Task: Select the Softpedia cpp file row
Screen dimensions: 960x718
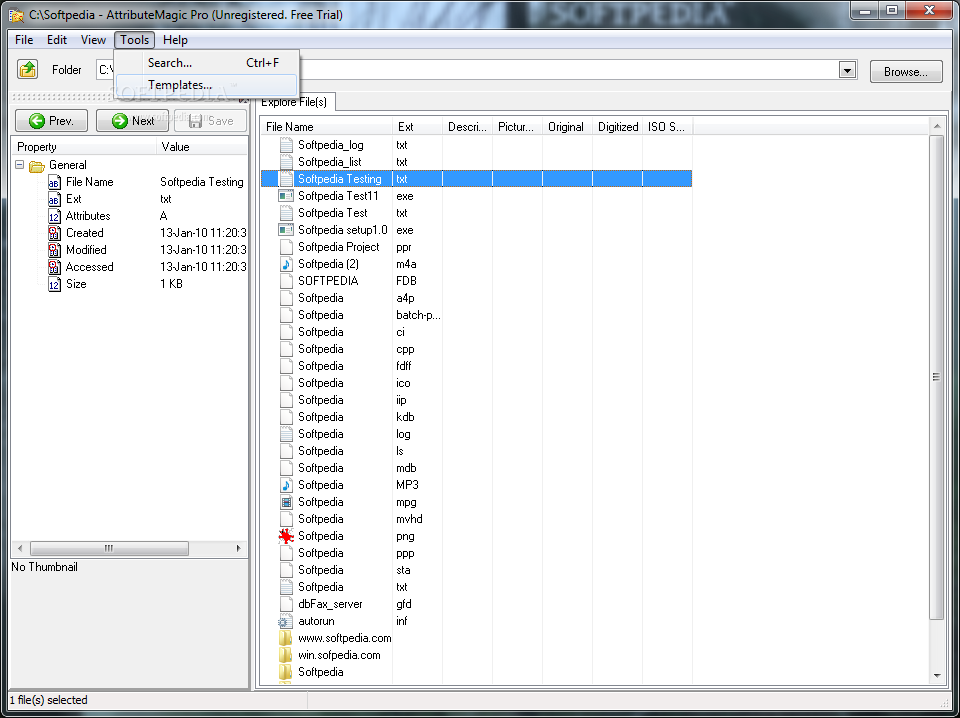Action: click(476, 349)
